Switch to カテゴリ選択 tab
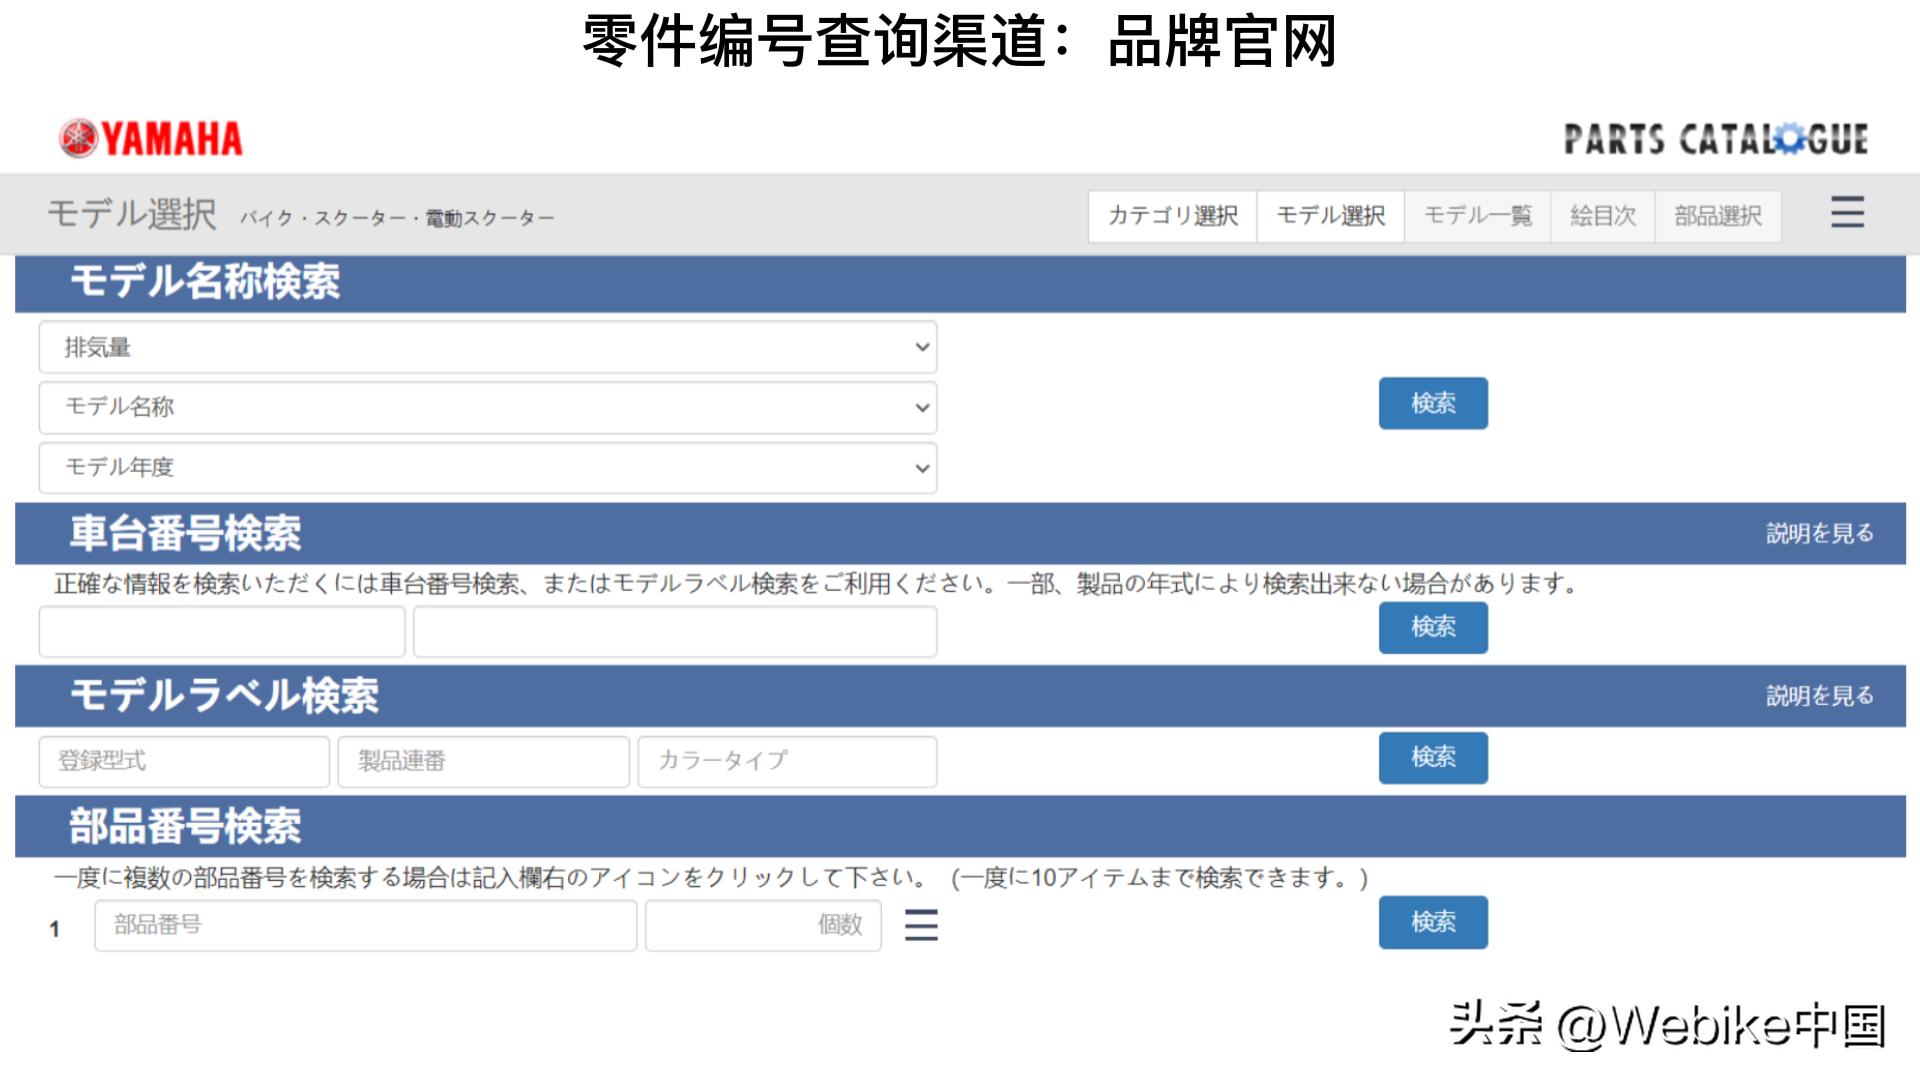The height and width of the screenshot is (1080, 1920). [1174, 215]
